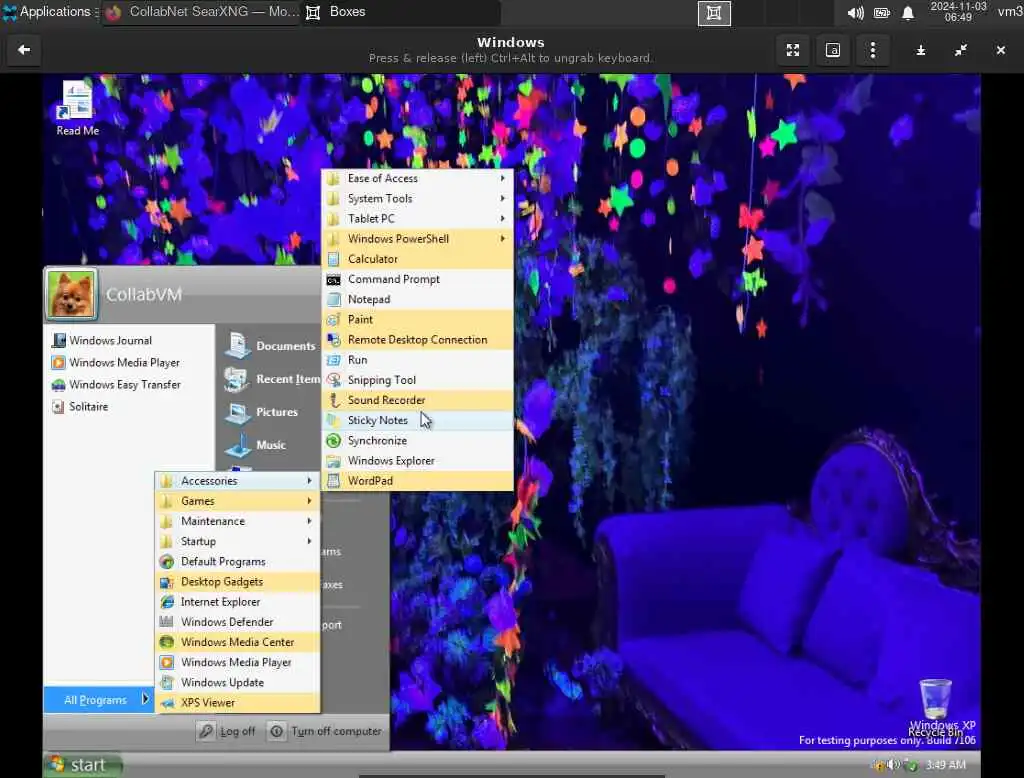Expand the Games folder

point(238,501)
